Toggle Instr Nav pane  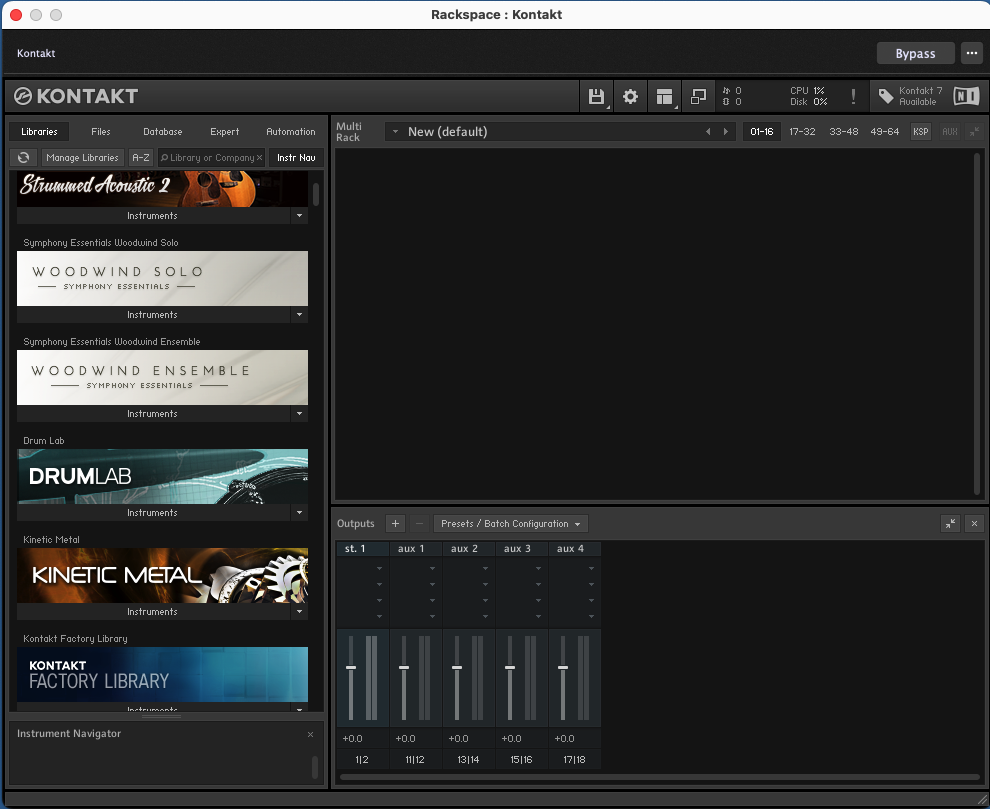pyautogui.click(x=296, y=157)
